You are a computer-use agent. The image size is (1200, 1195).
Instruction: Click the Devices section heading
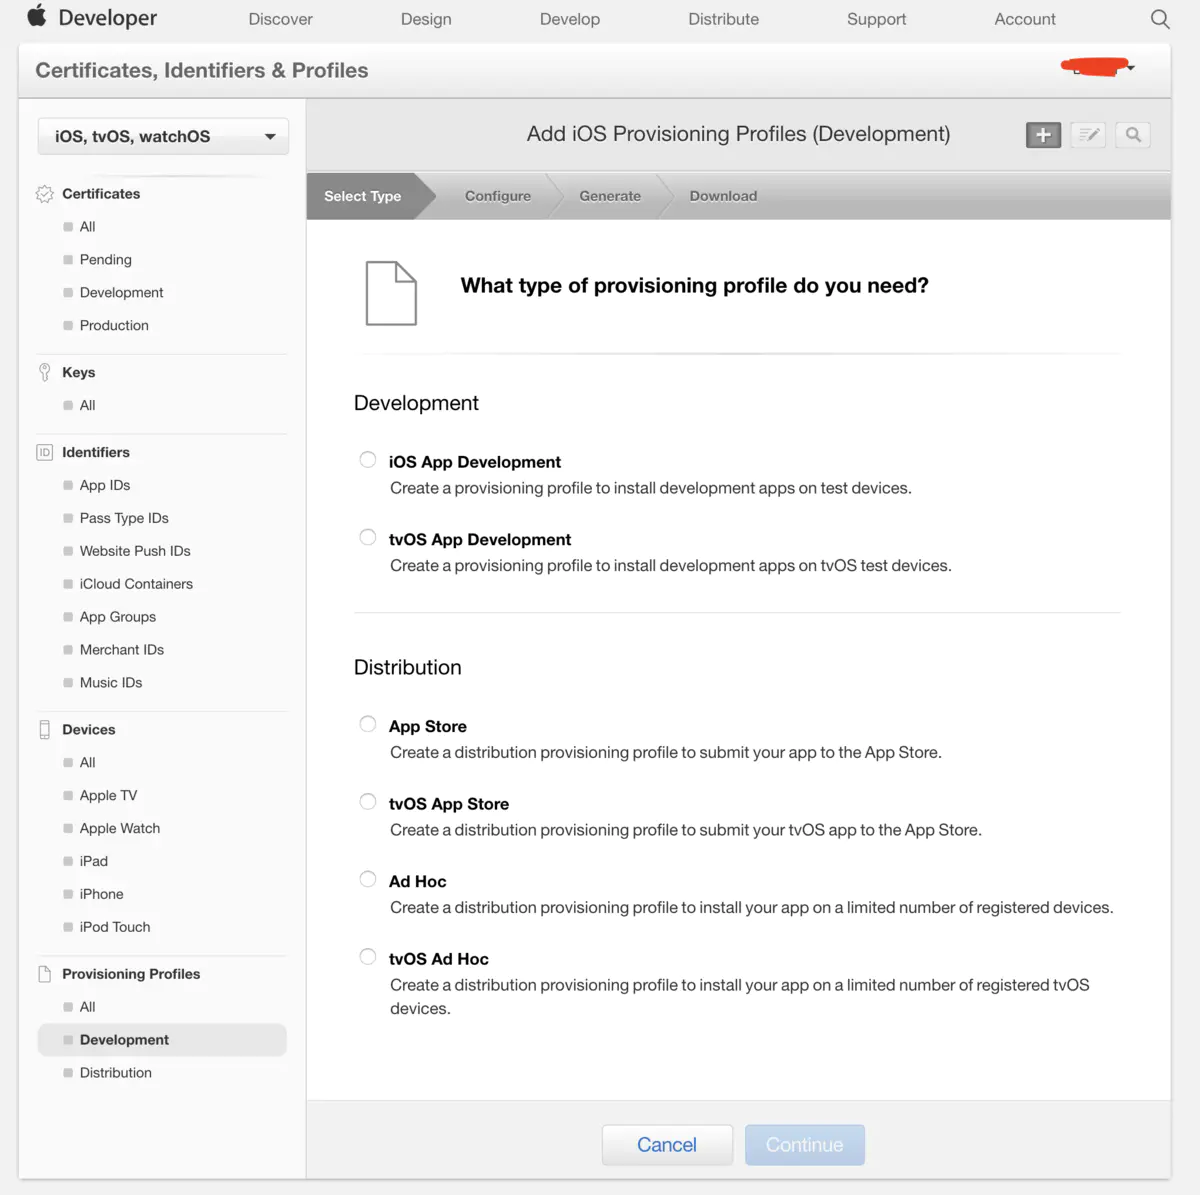[x=89, y=730]
